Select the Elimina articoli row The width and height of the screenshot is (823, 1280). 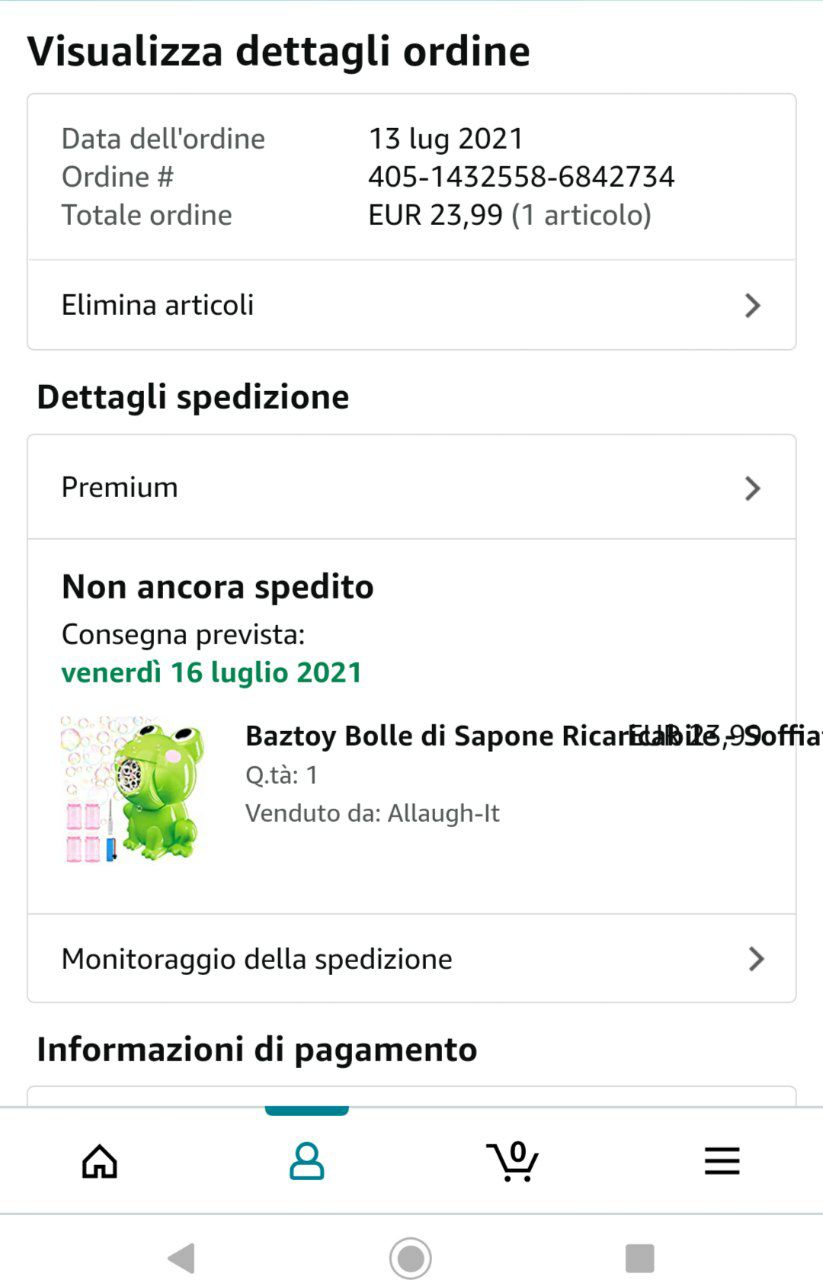coord(158,305)
